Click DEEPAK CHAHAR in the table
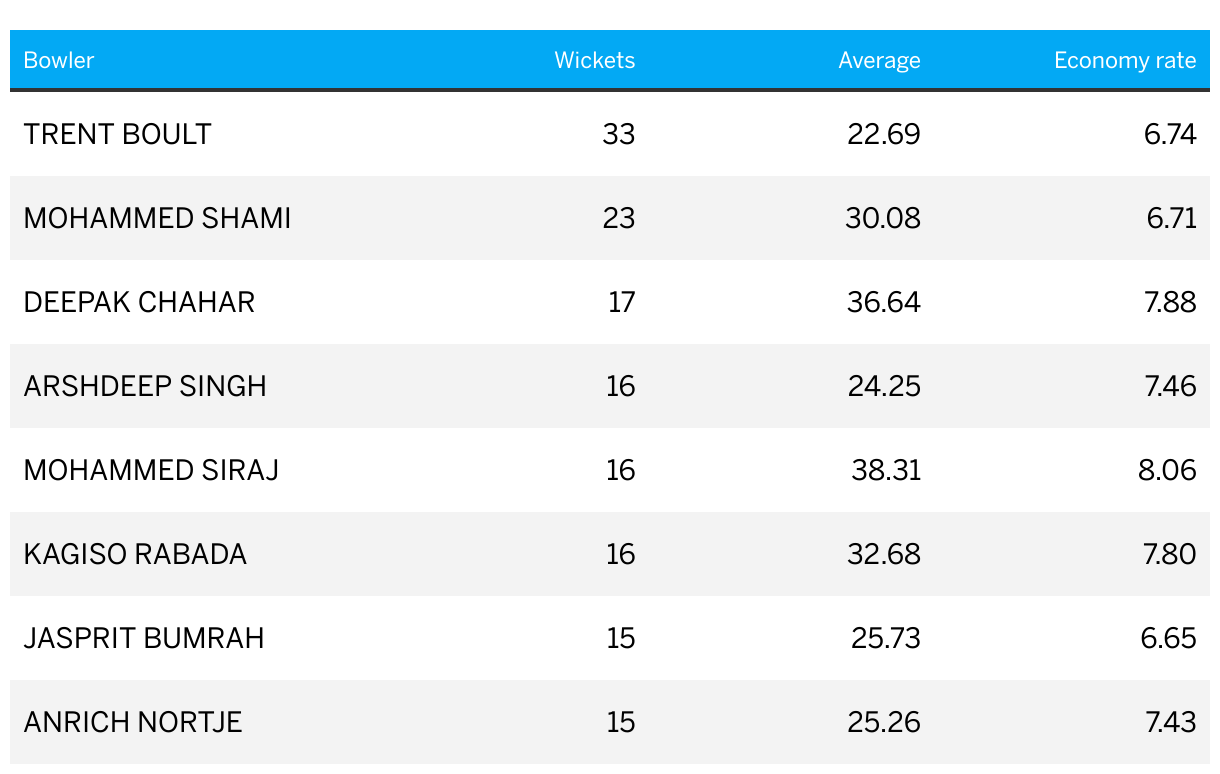1220x774 pixels. coord(139,302)
